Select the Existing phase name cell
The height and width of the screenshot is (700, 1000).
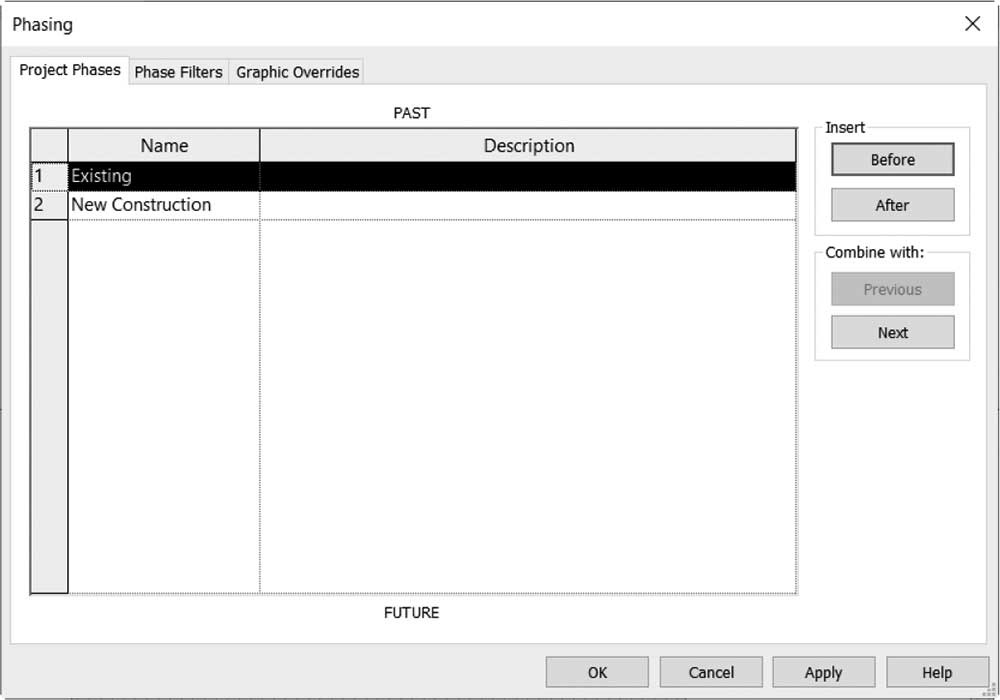pyautogui.click(x=164, y=176)
